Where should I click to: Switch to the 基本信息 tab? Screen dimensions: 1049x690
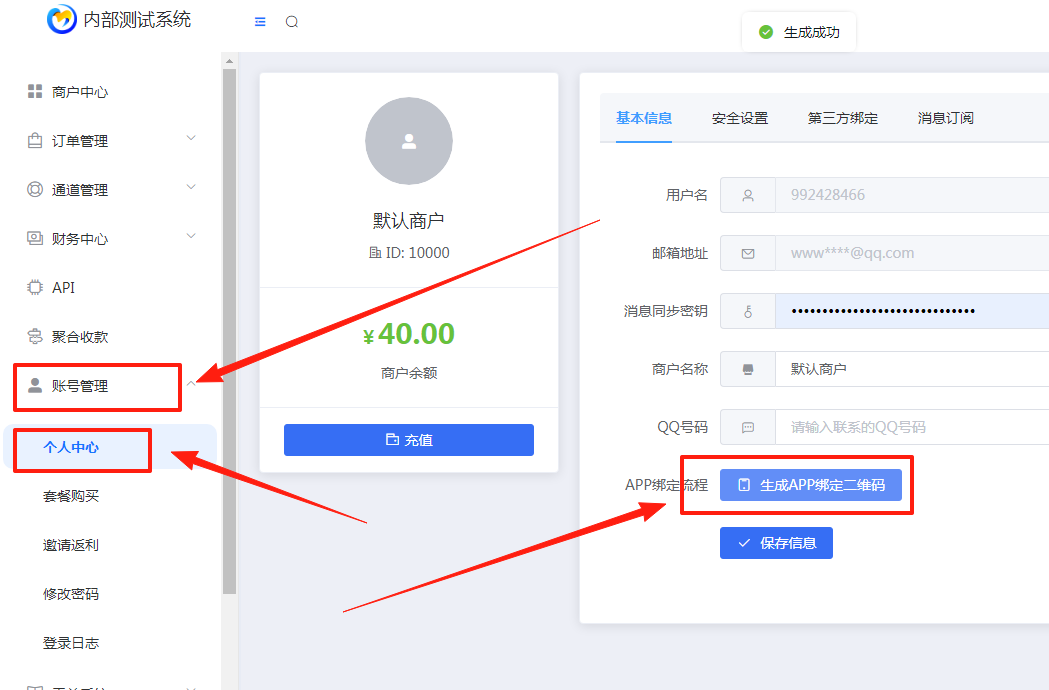[644, 118]
